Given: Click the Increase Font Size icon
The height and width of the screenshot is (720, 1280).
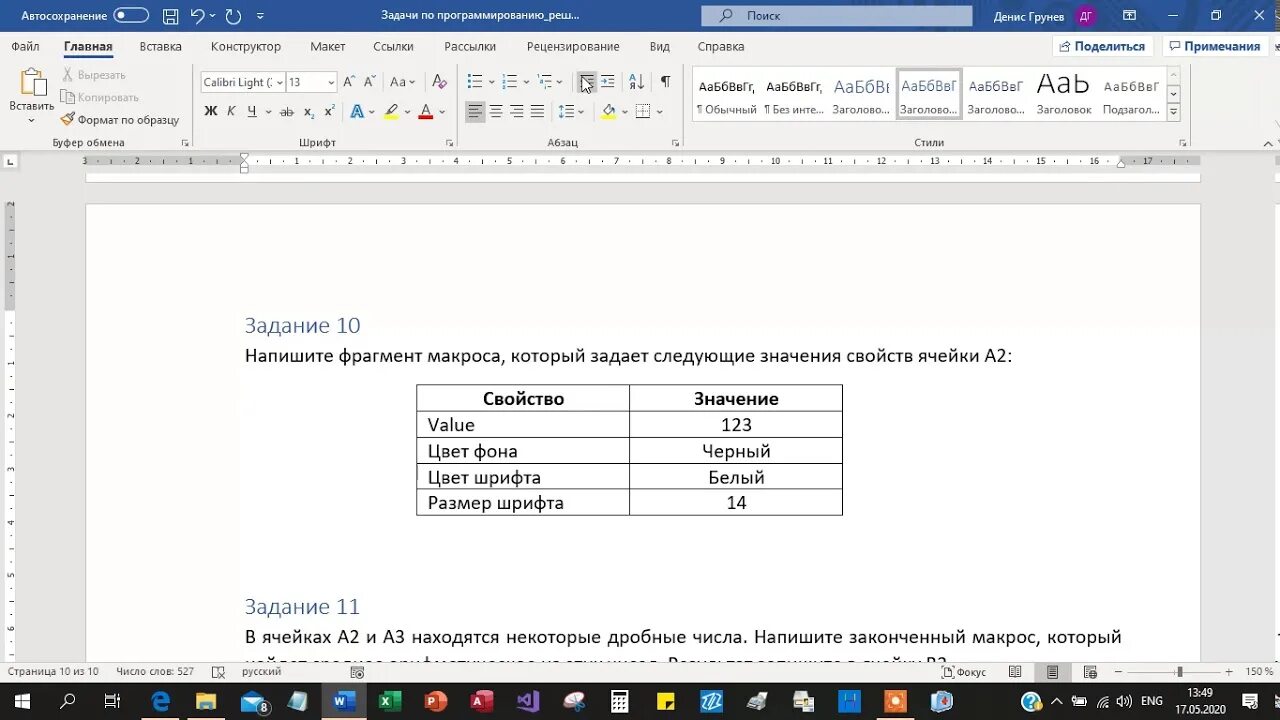Looking at the screenshot, I should coord(349,82).
